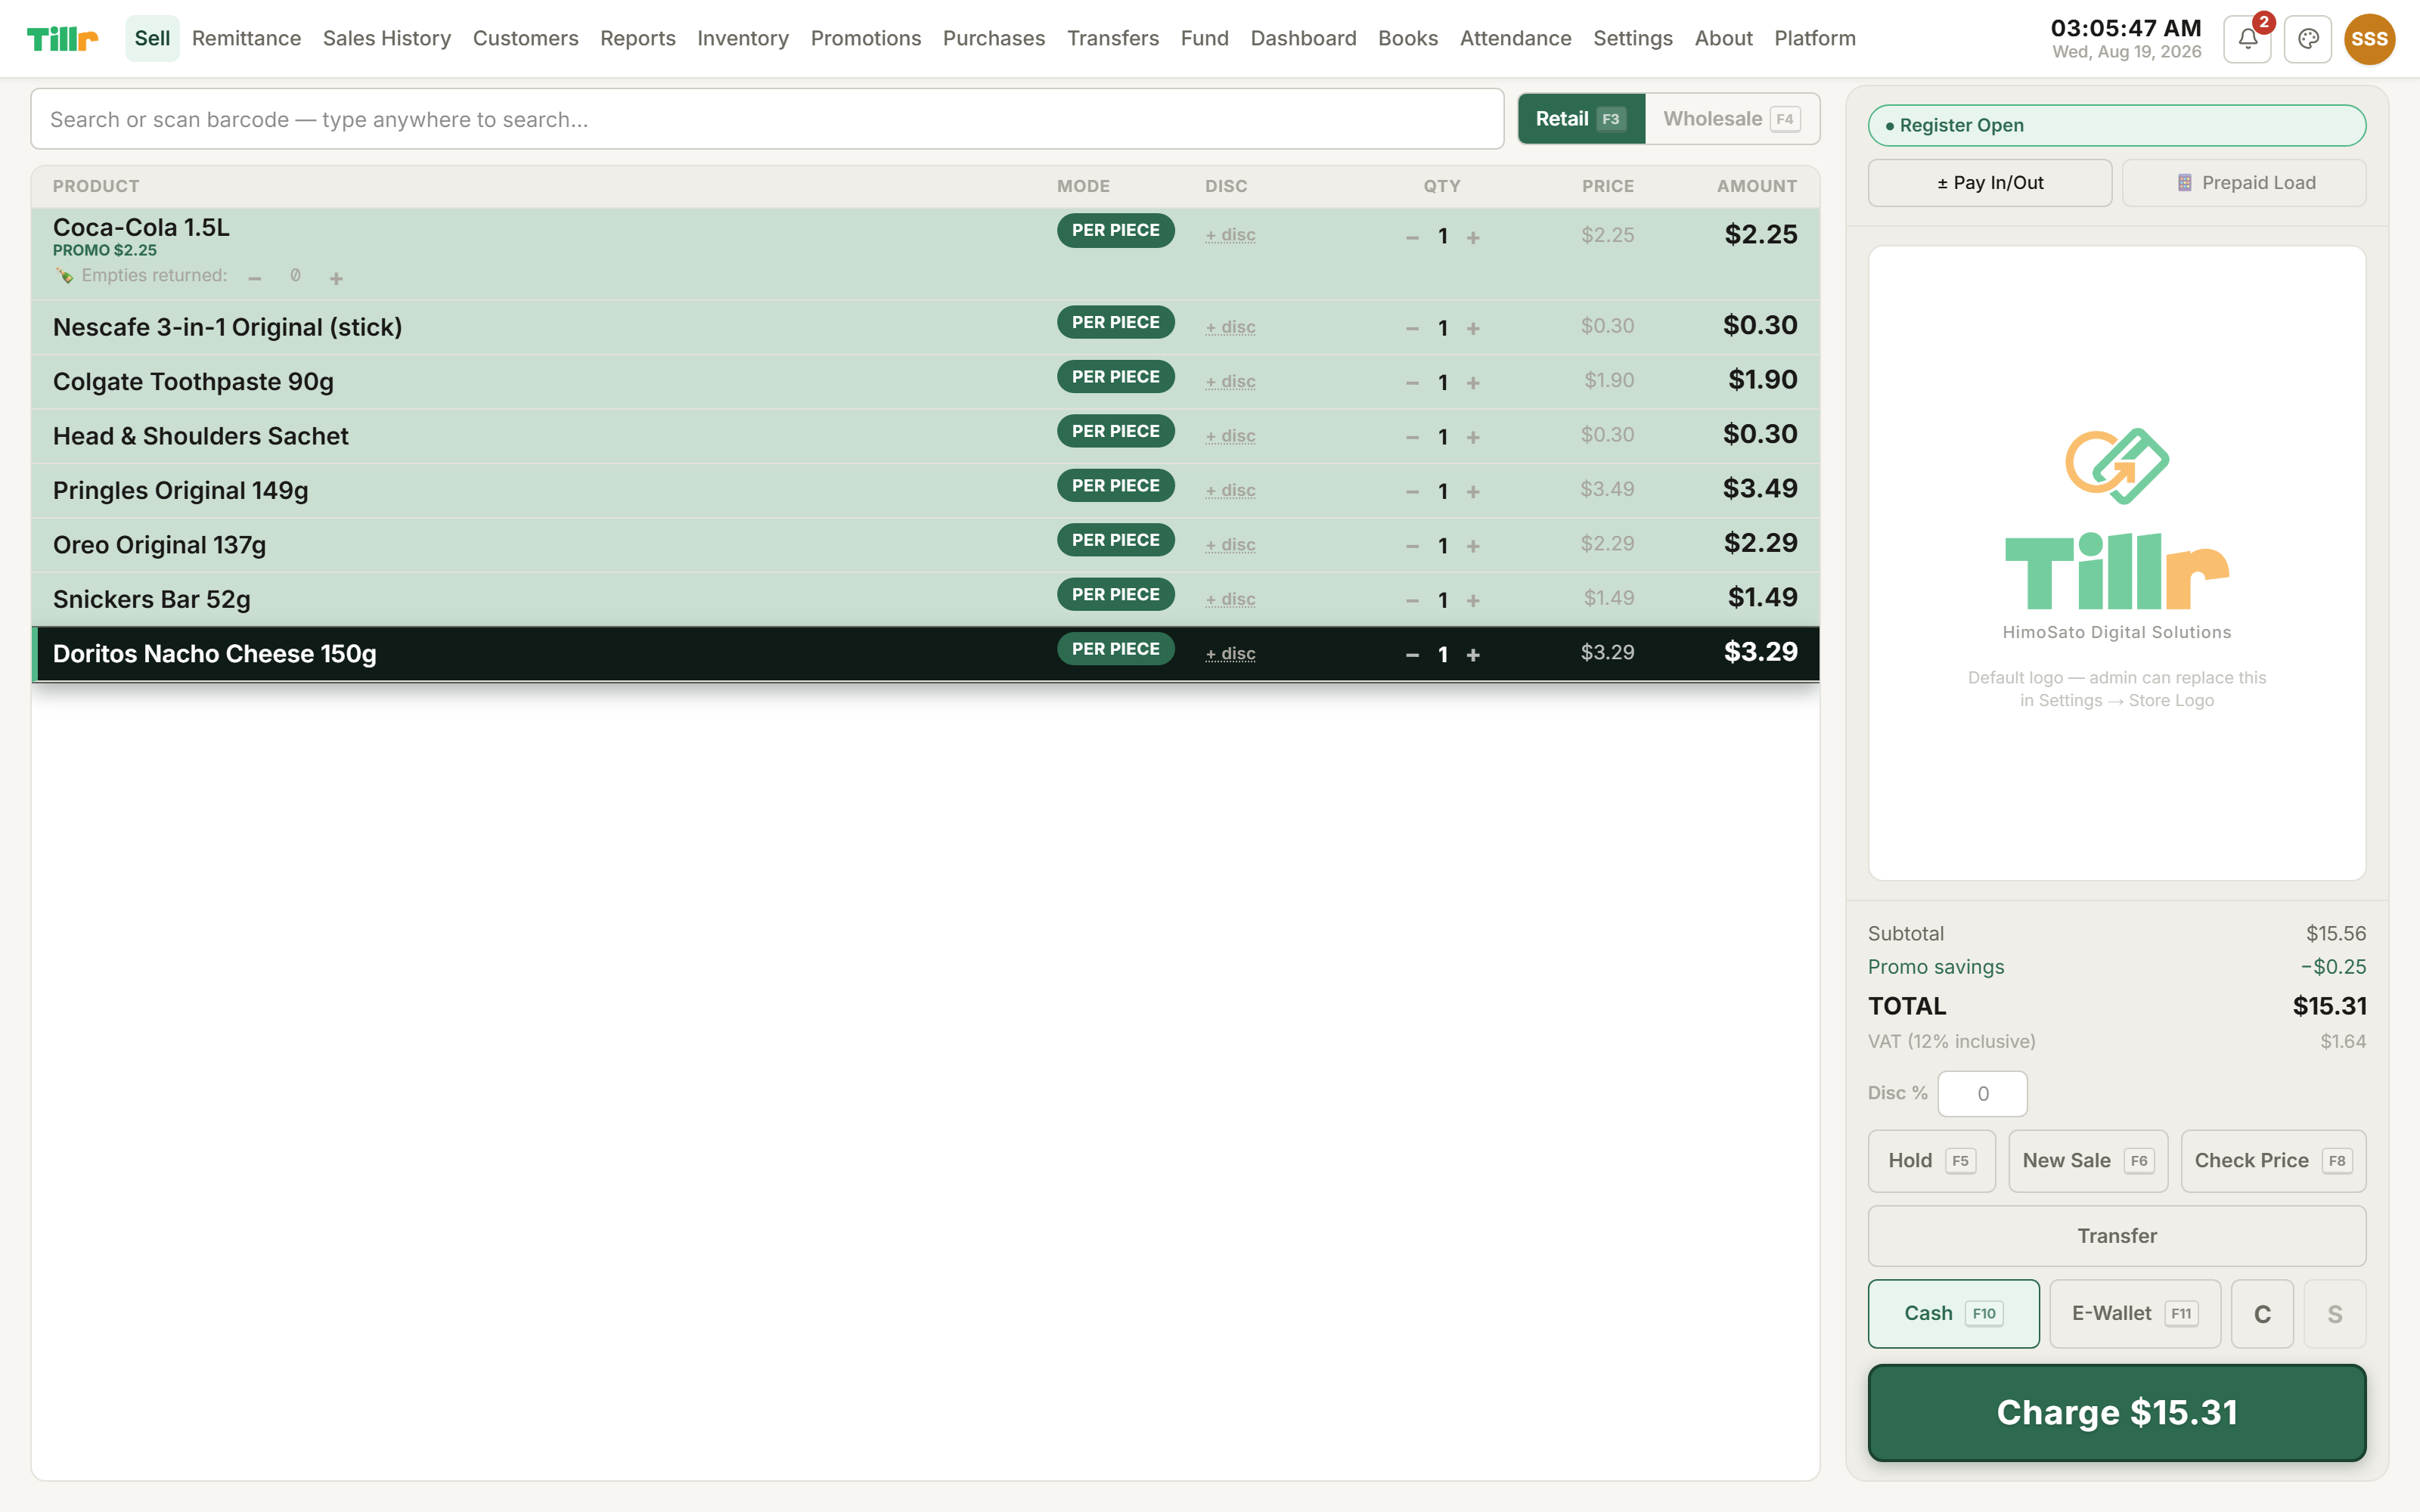Increase quantity for Colgate Toothpaste 90g
Viewport: 2420px width, 1512px height.
click(x=1473, y=383)
